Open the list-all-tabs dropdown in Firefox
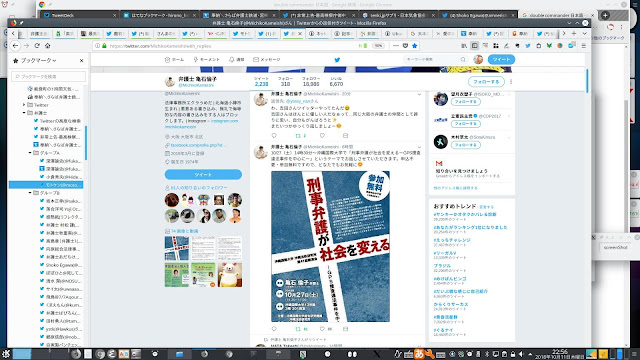Viewport: 640px width, 360px height. (x=584, y=33)
